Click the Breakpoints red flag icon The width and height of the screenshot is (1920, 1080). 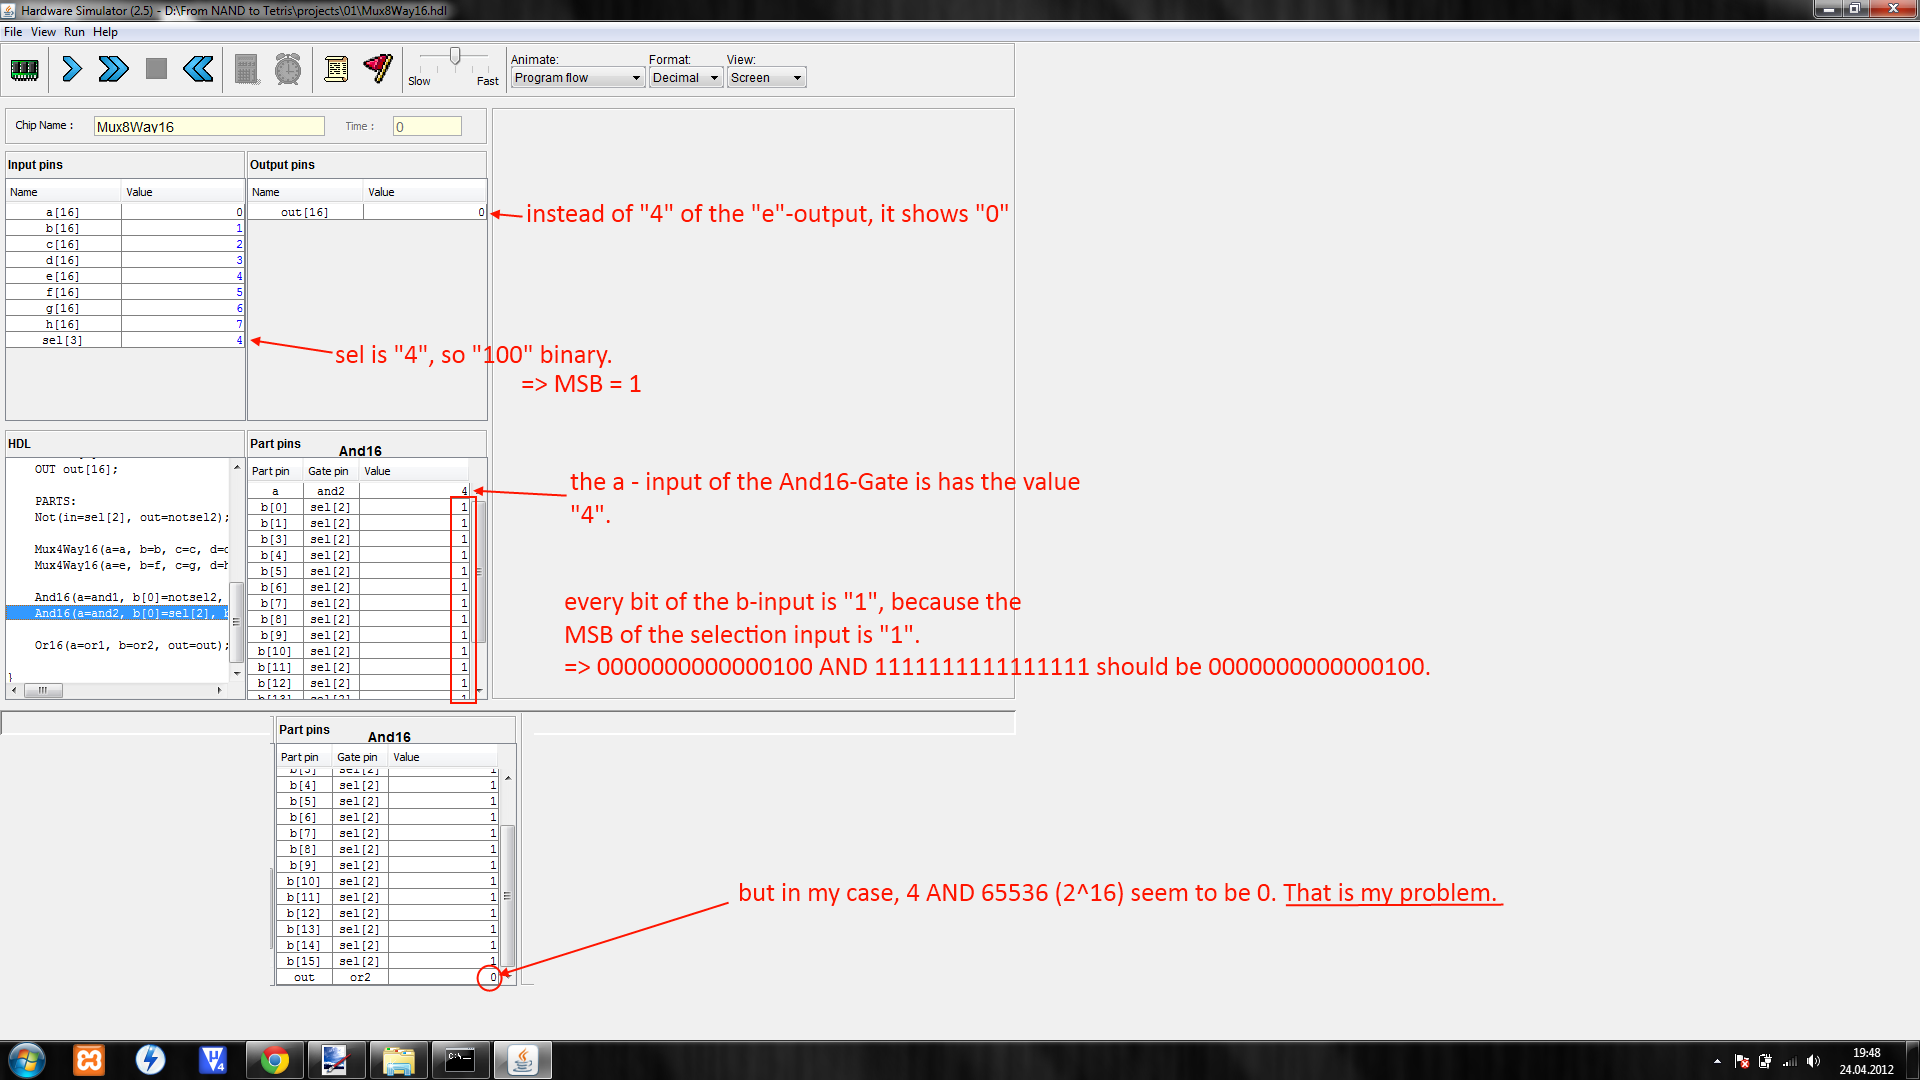378,69
